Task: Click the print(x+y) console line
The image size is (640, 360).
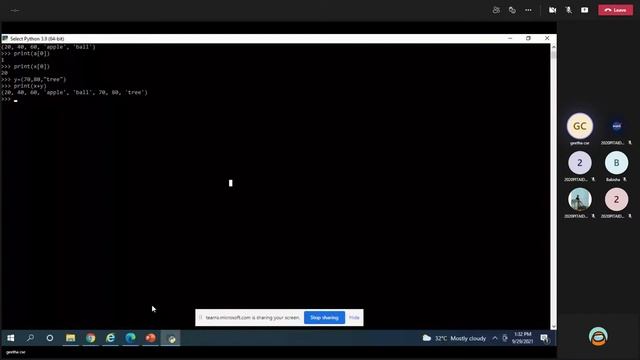Action: 24,86
